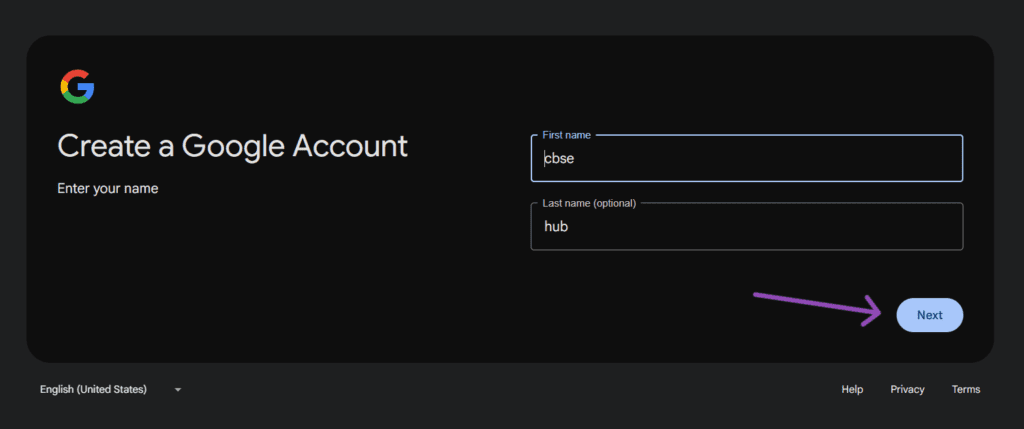The image size is (1024, 429).
Task: Click the purple arrow annotation
Action: (x=815, y=304)
